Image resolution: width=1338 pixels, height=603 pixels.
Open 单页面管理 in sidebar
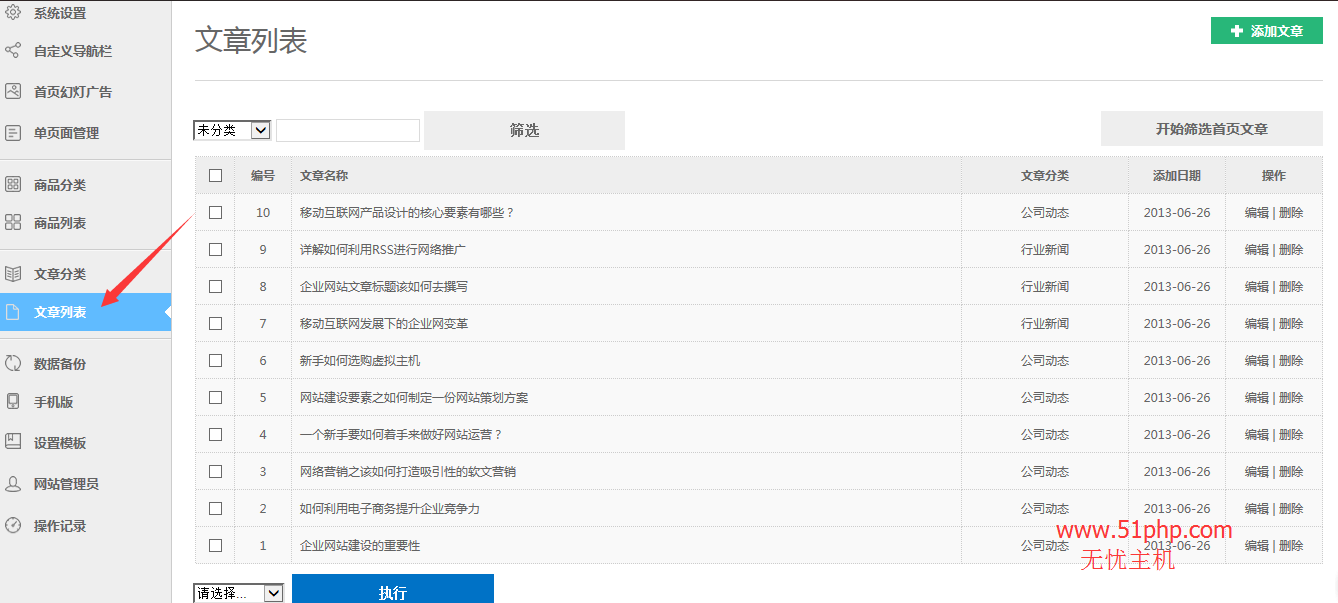(66, 133)
